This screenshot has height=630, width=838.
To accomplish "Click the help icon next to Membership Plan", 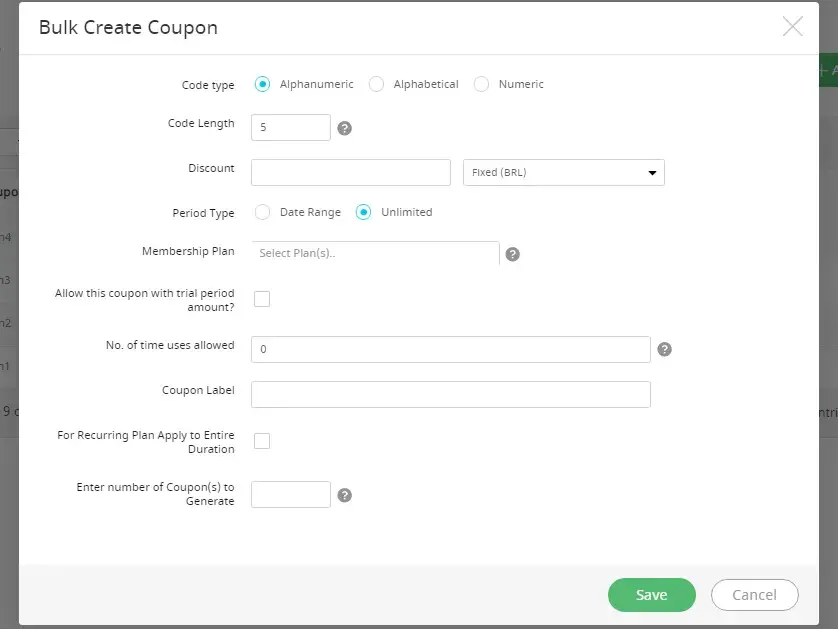I will click(512, 254).
